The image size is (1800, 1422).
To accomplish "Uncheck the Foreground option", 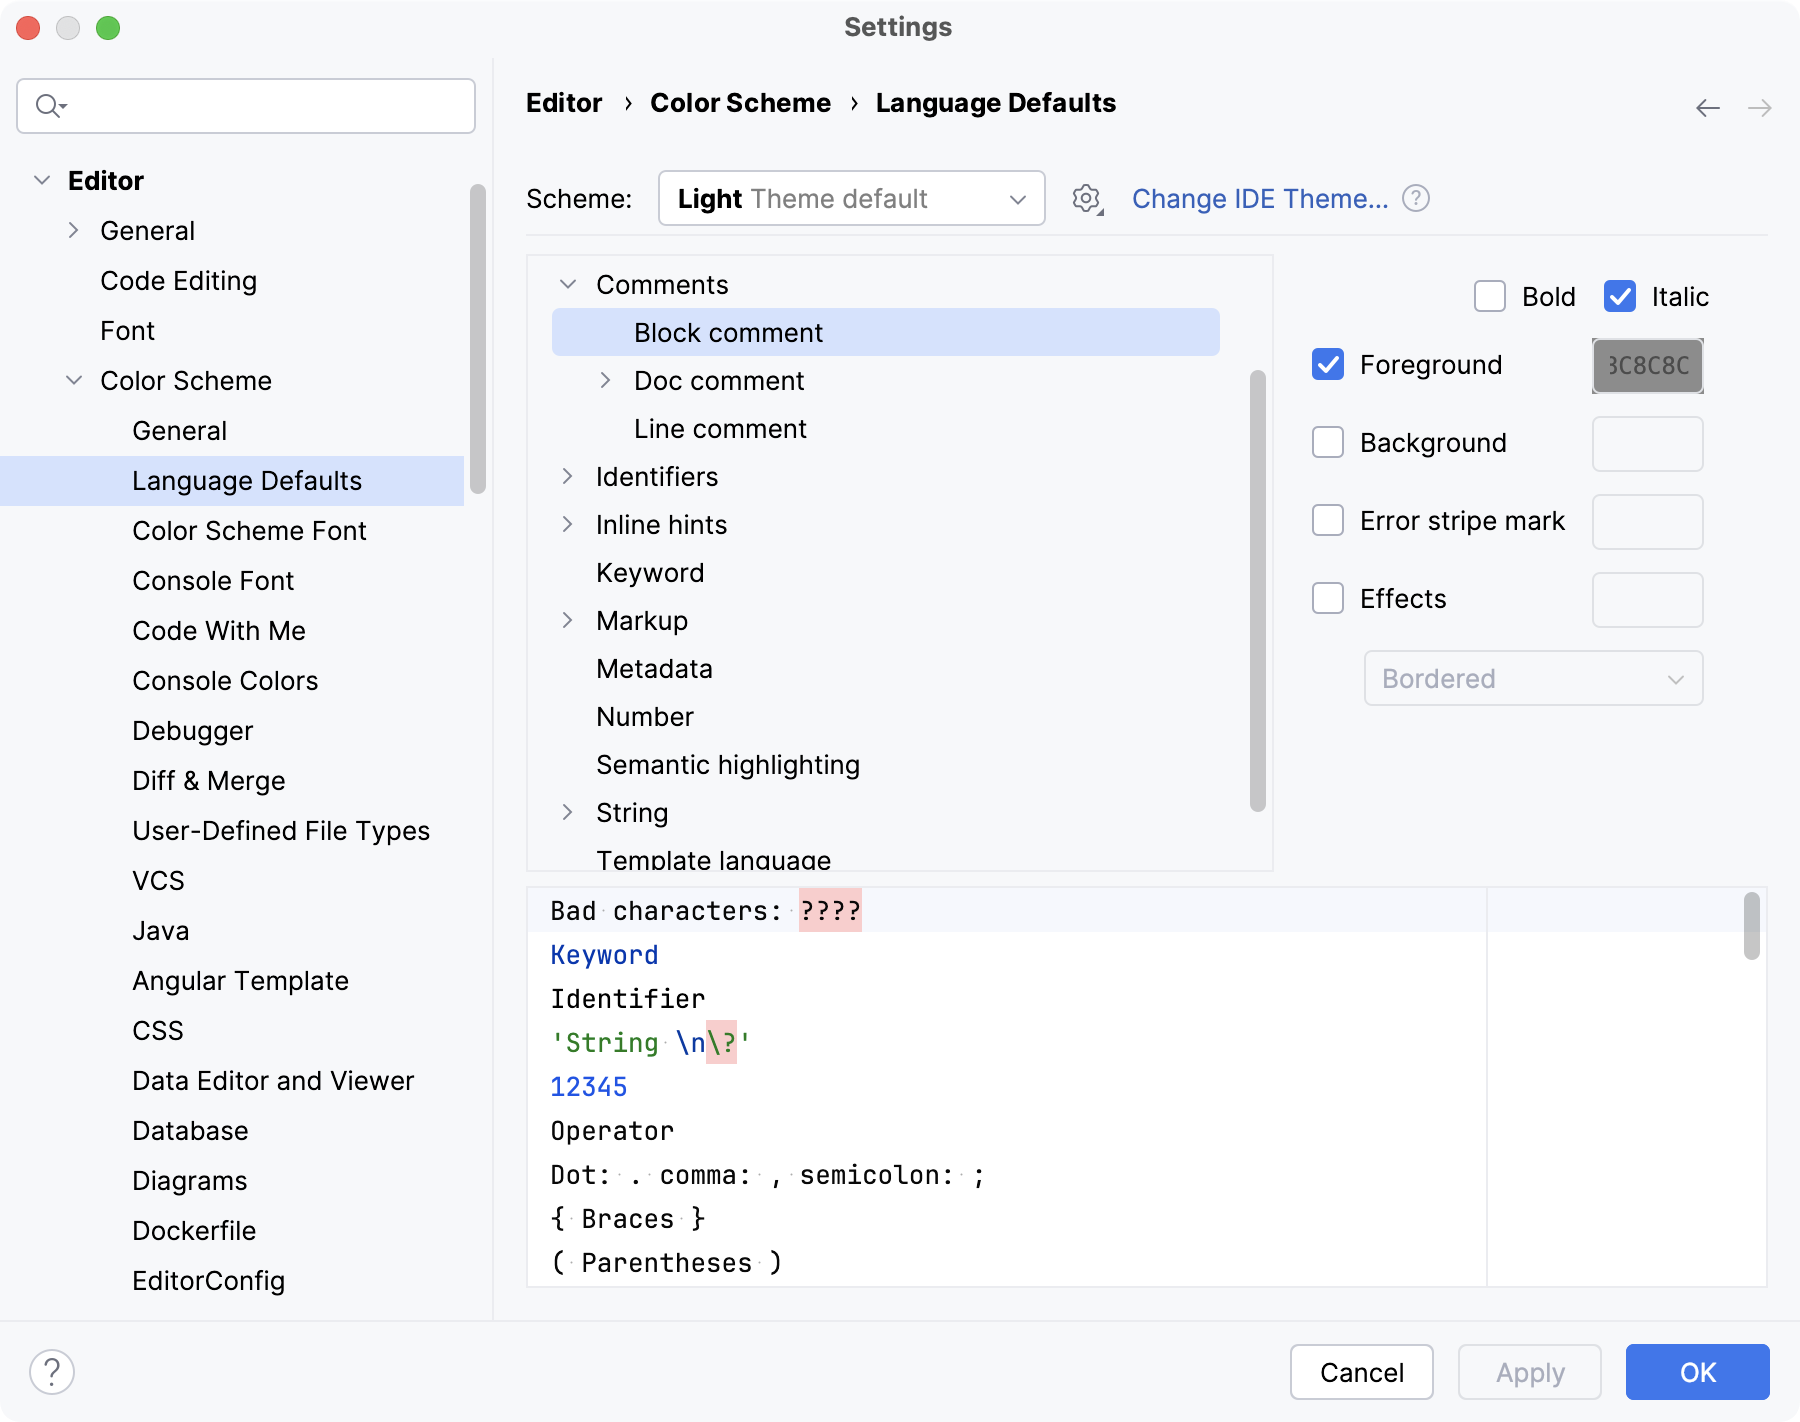I will (1328, 364).
